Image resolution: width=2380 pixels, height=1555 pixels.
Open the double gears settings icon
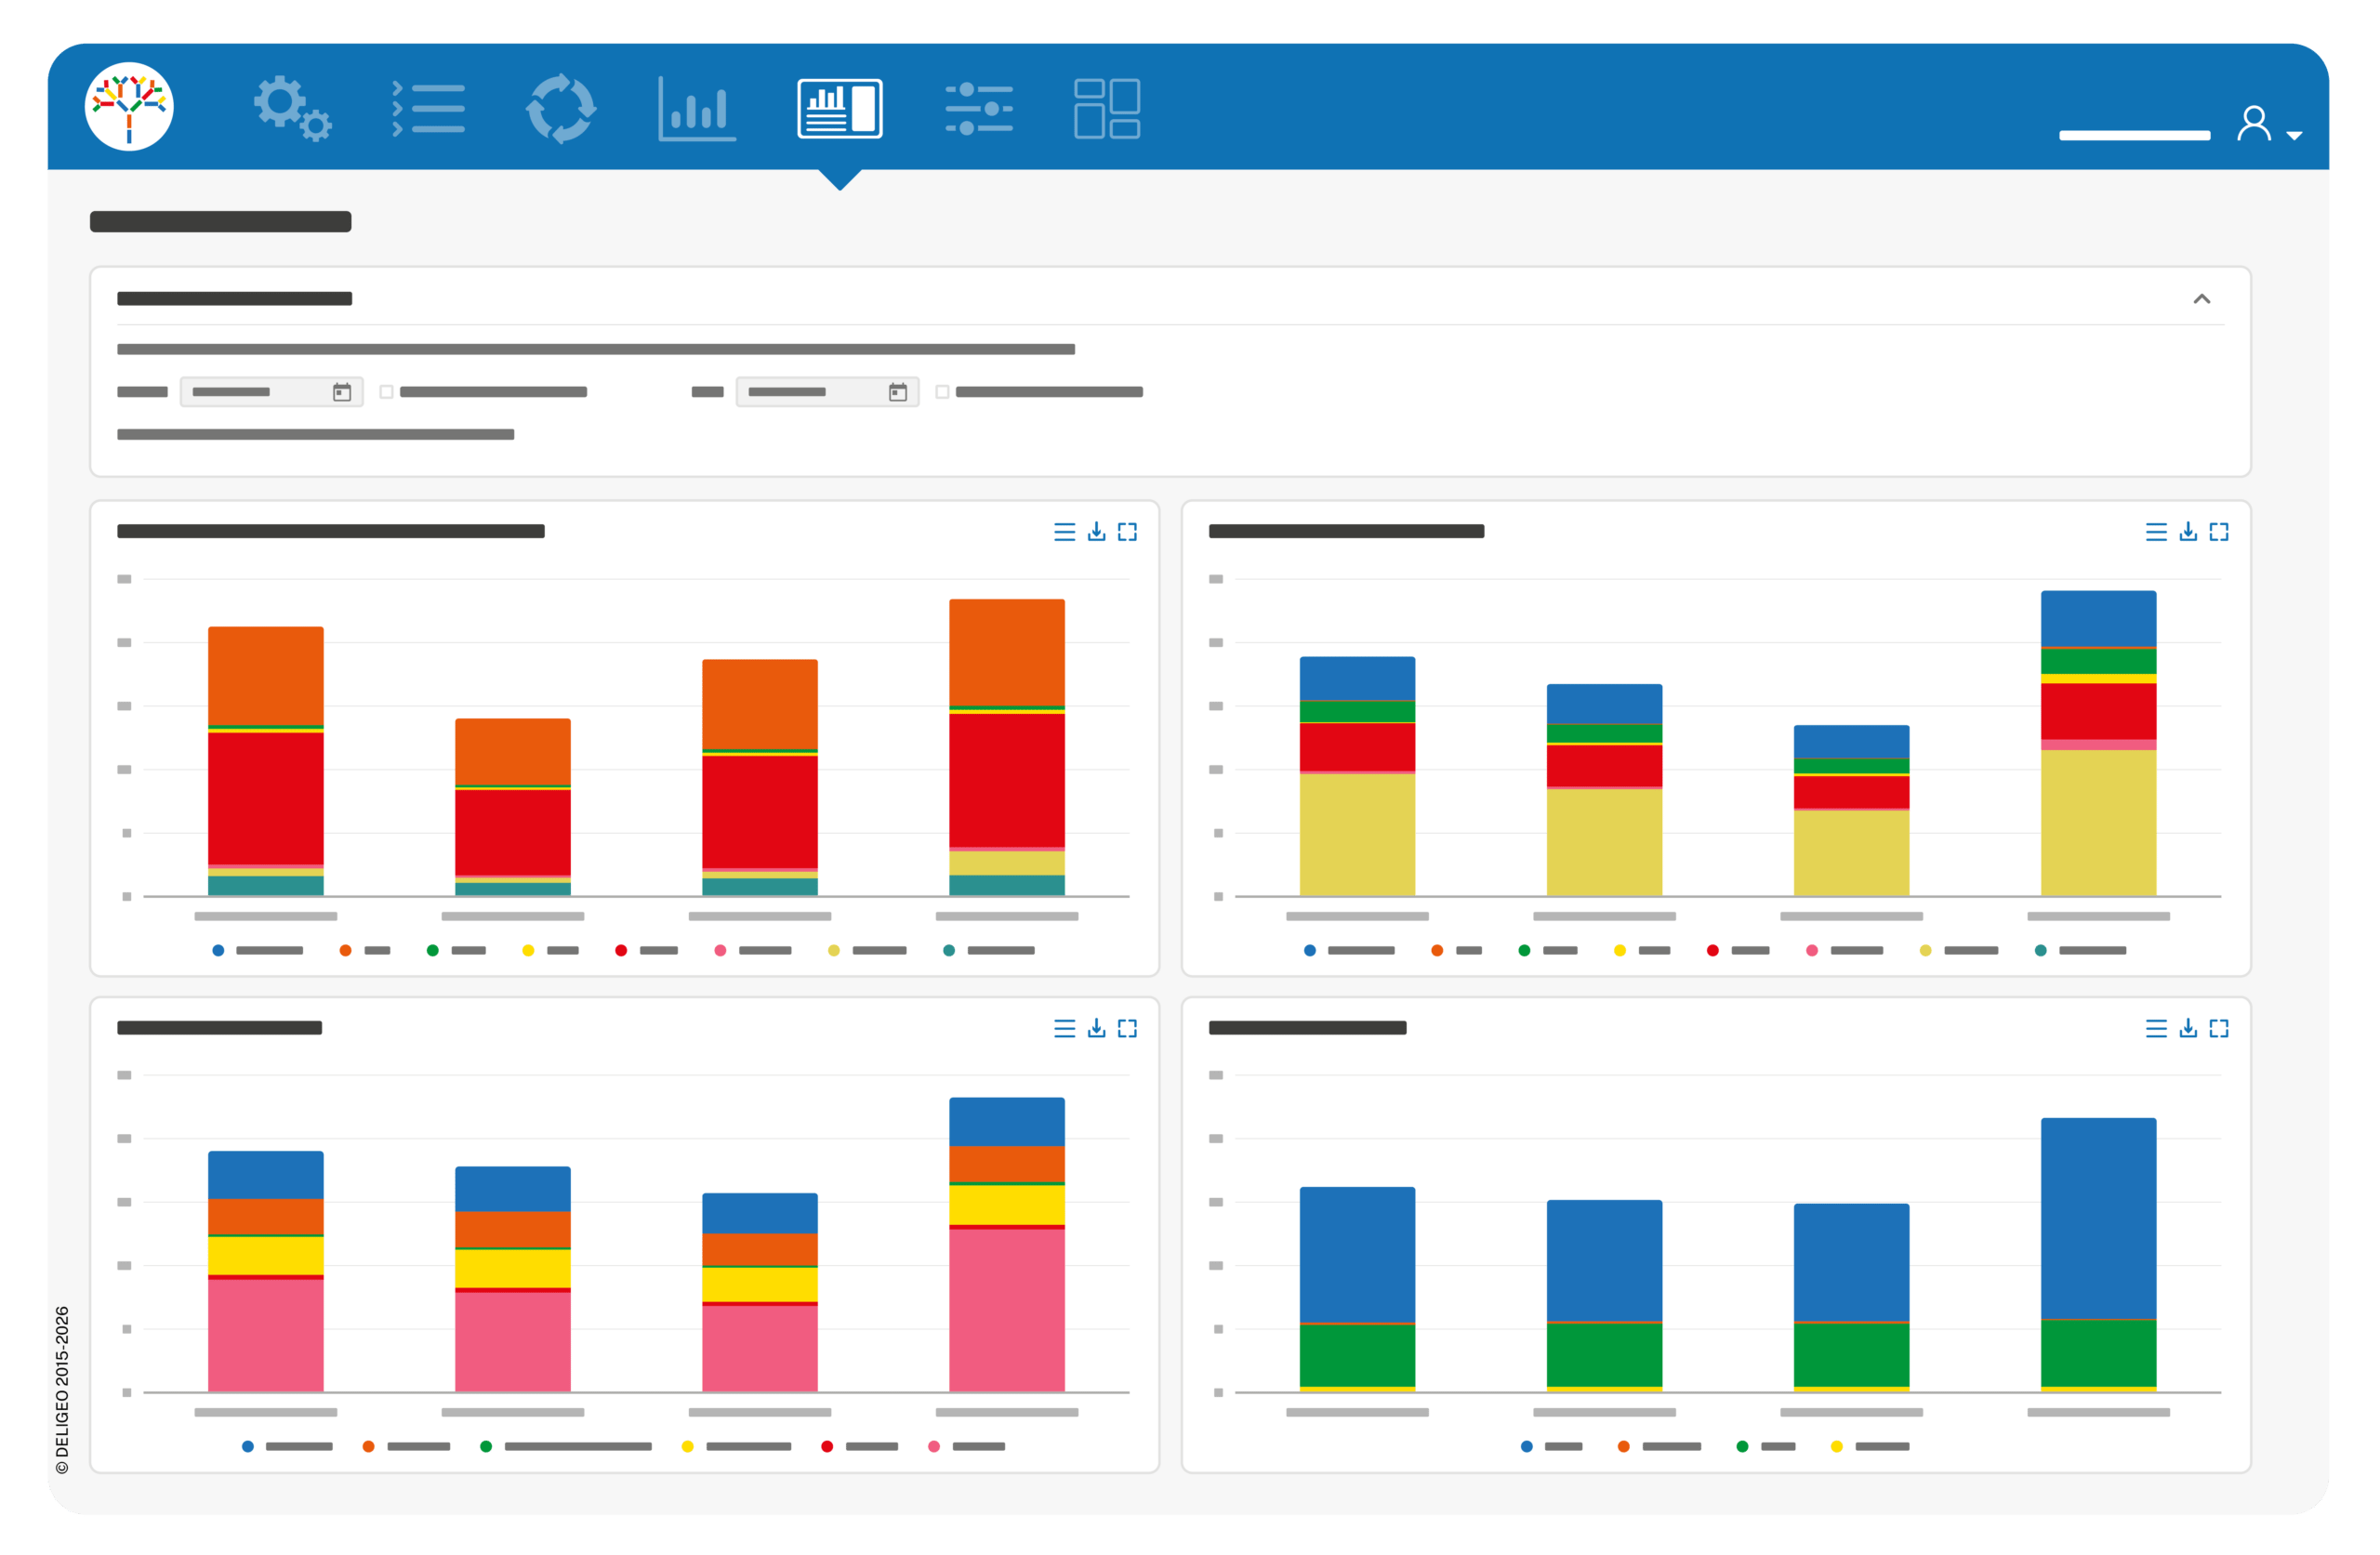[292, 108]
